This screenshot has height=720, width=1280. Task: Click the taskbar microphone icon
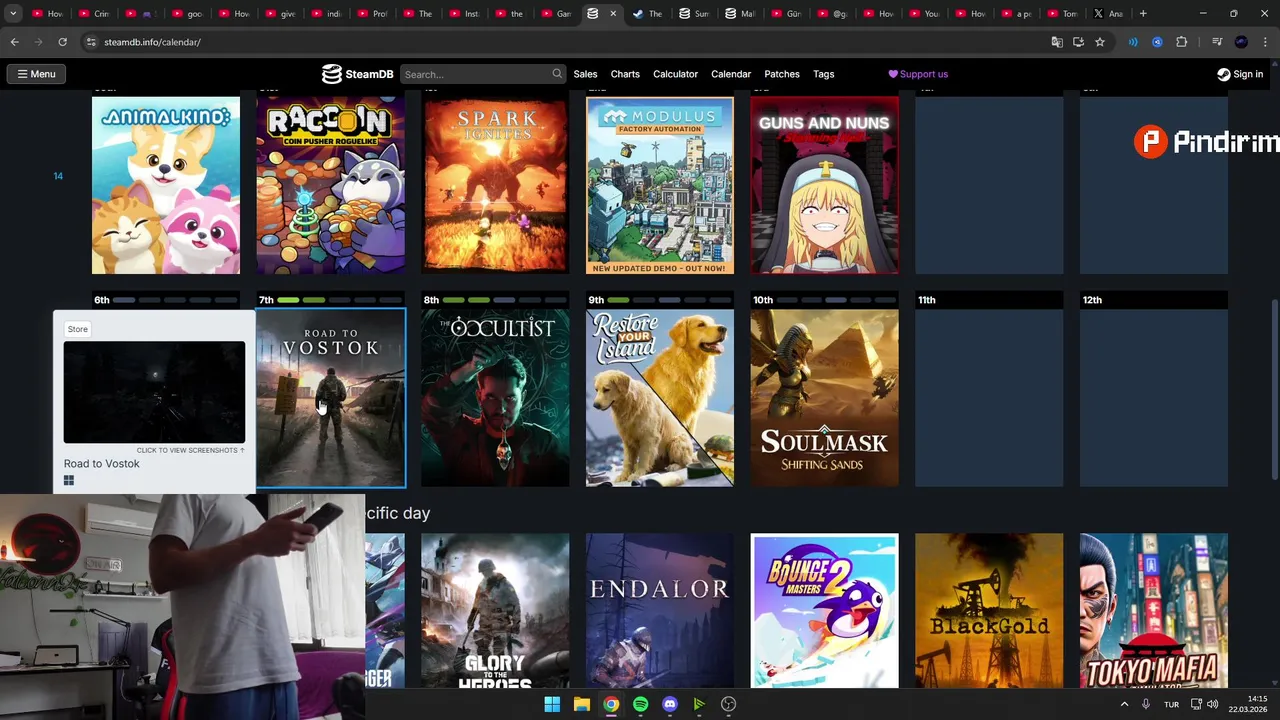pos(1146,704)
